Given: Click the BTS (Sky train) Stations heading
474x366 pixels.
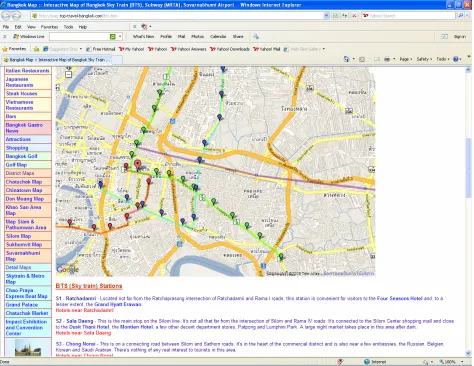Looking at the screenshot, I should pos(89,286).
